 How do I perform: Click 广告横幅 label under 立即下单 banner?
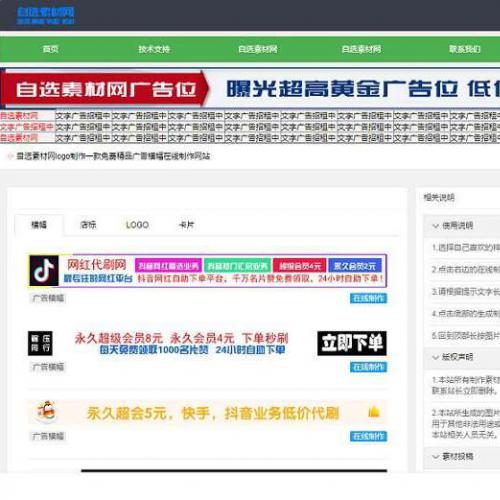click(x=48, y=367)
